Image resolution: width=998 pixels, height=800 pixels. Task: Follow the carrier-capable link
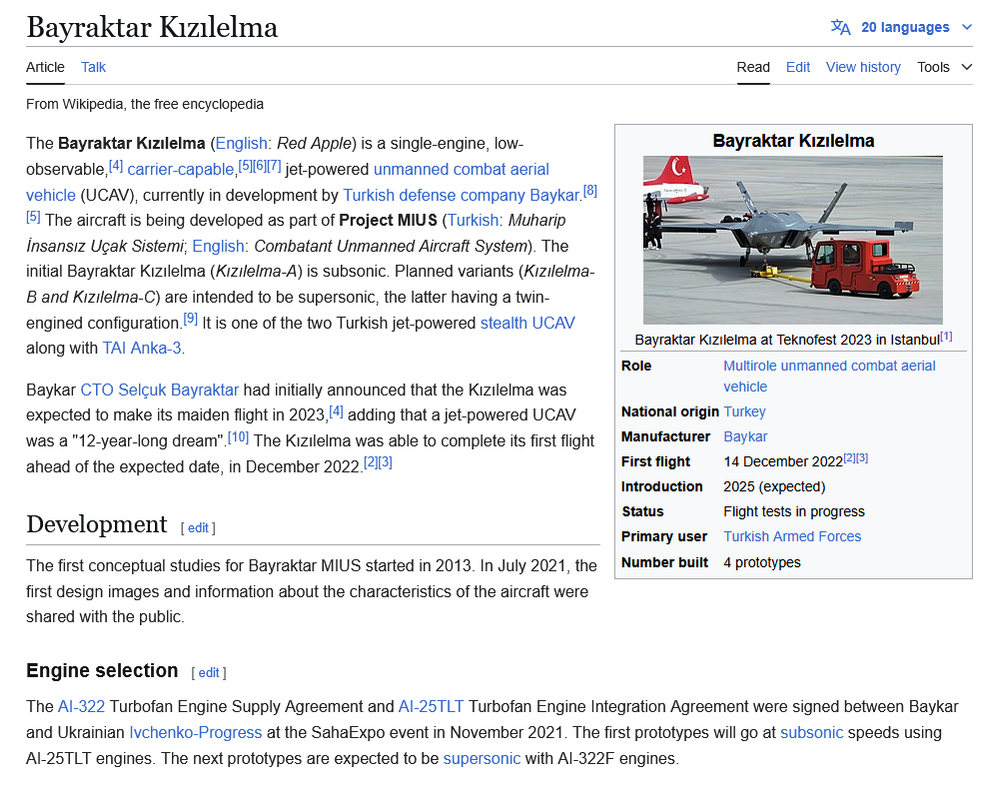tap(181, 169)
